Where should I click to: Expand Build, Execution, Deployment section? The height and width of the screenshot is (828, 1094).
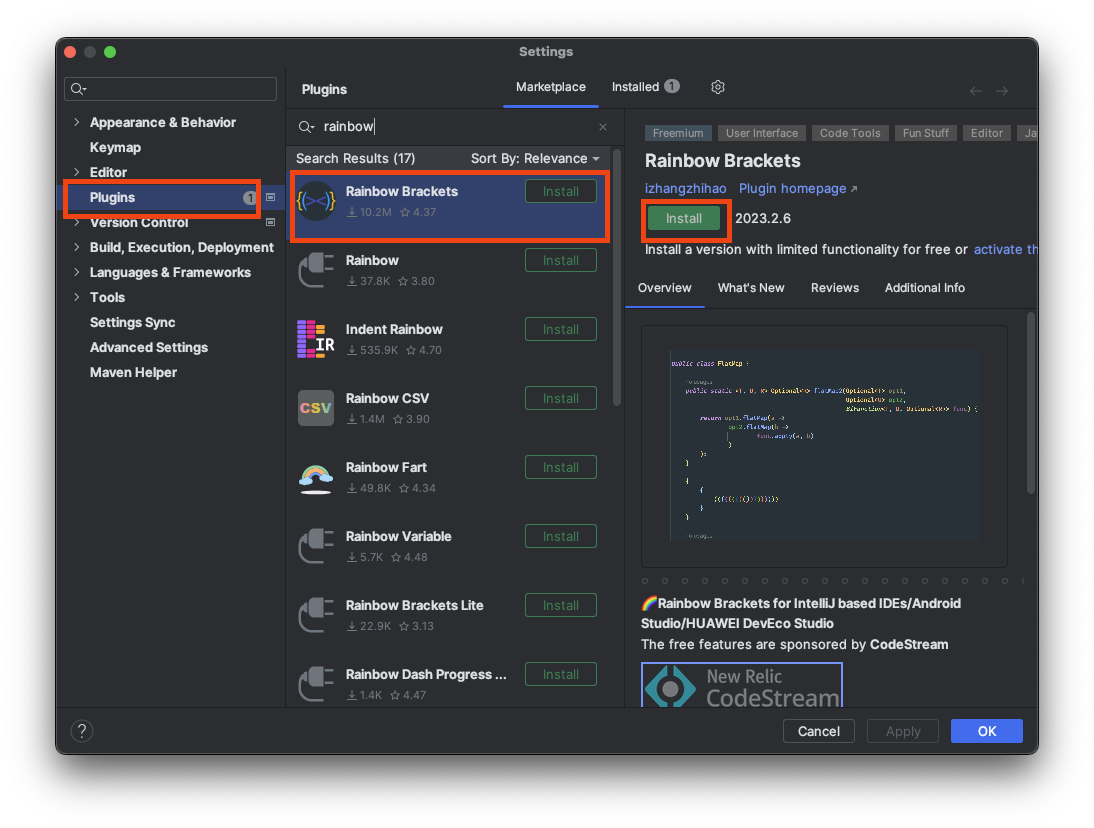point(77,248)
